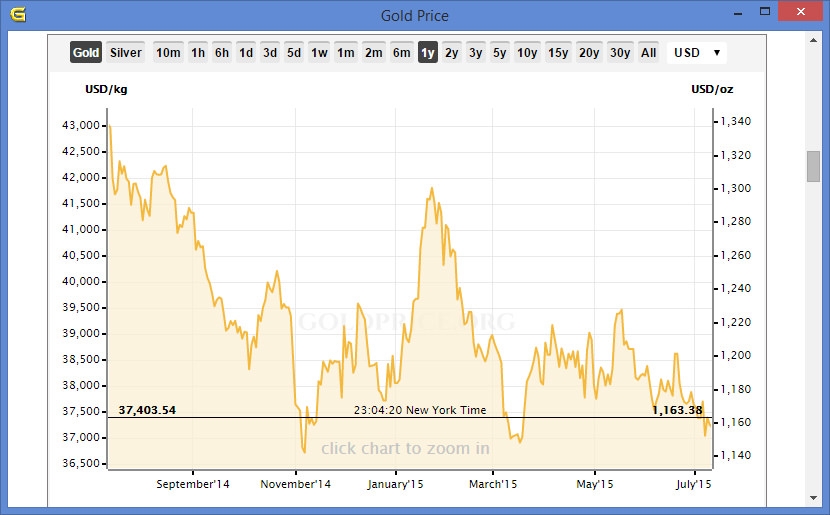Select the active 1y range button

coord(428,52)
